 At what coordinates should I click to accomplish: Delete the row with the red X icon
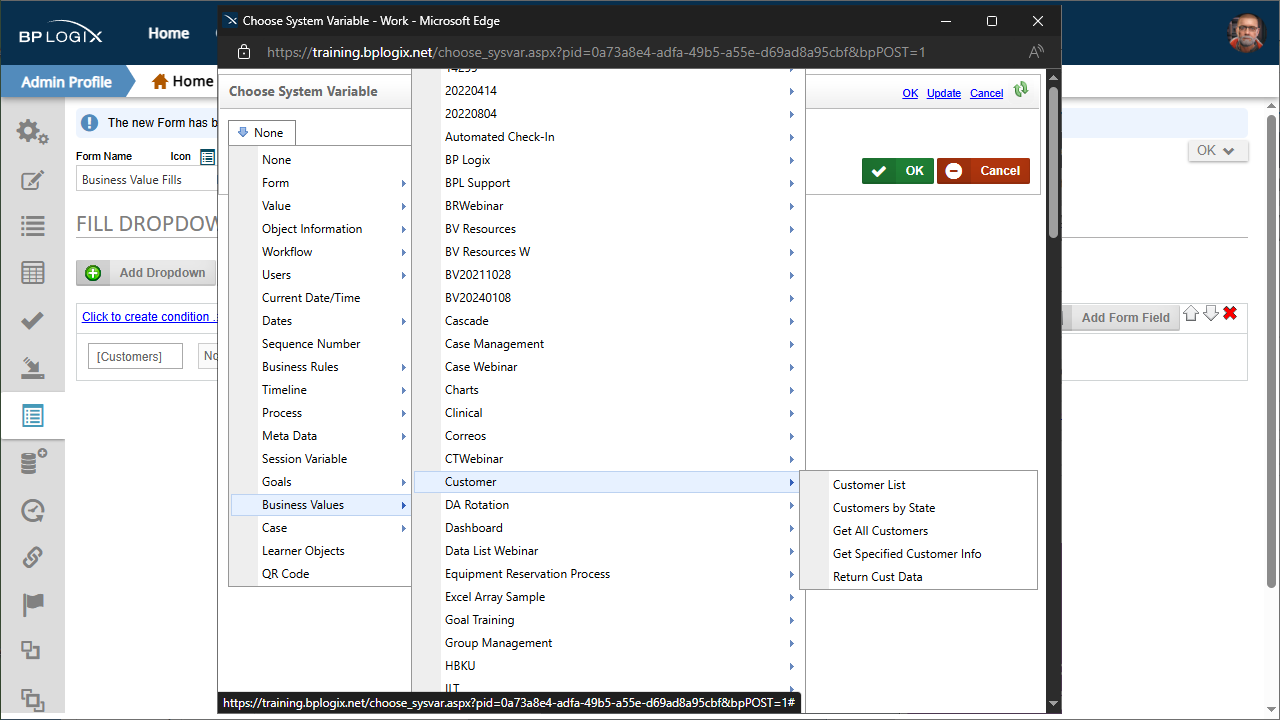tap(1230, 314)
